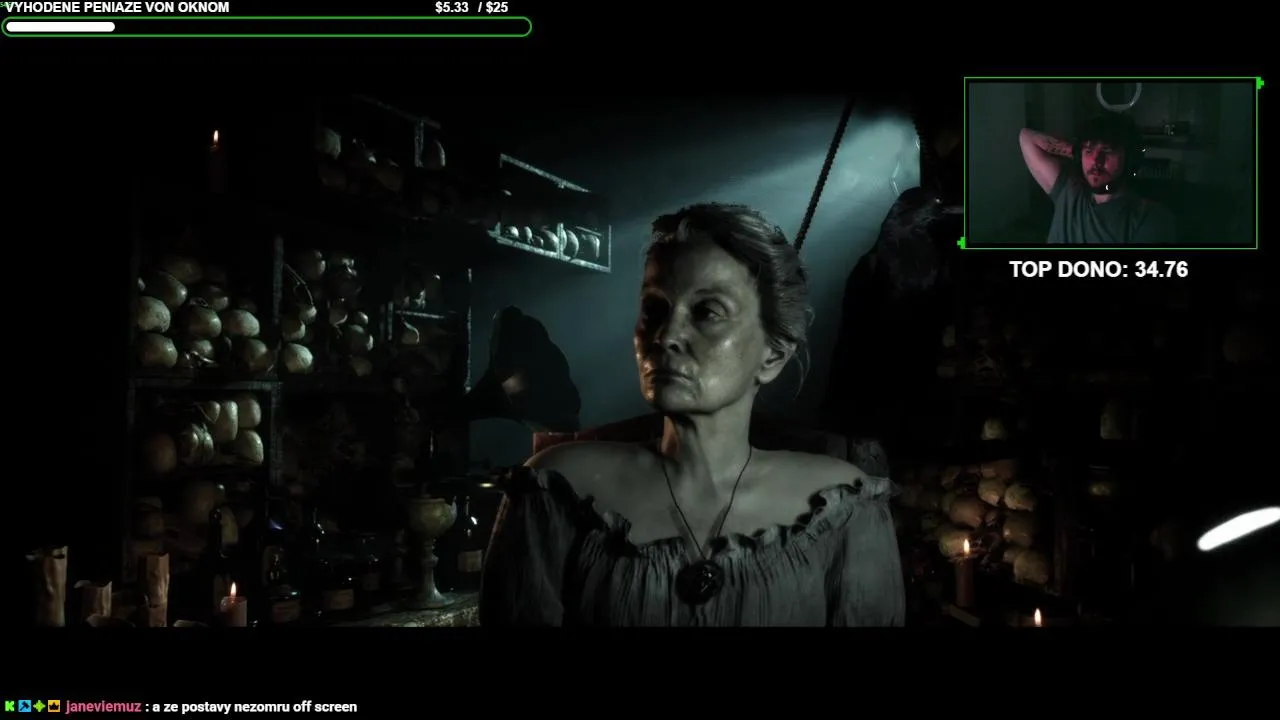Image resolution: width=1280 pixels, height=720 pixels.
Task: Click the chat message 'a ze postavy nezomru off screen'
Action: (x=255, y=707)
